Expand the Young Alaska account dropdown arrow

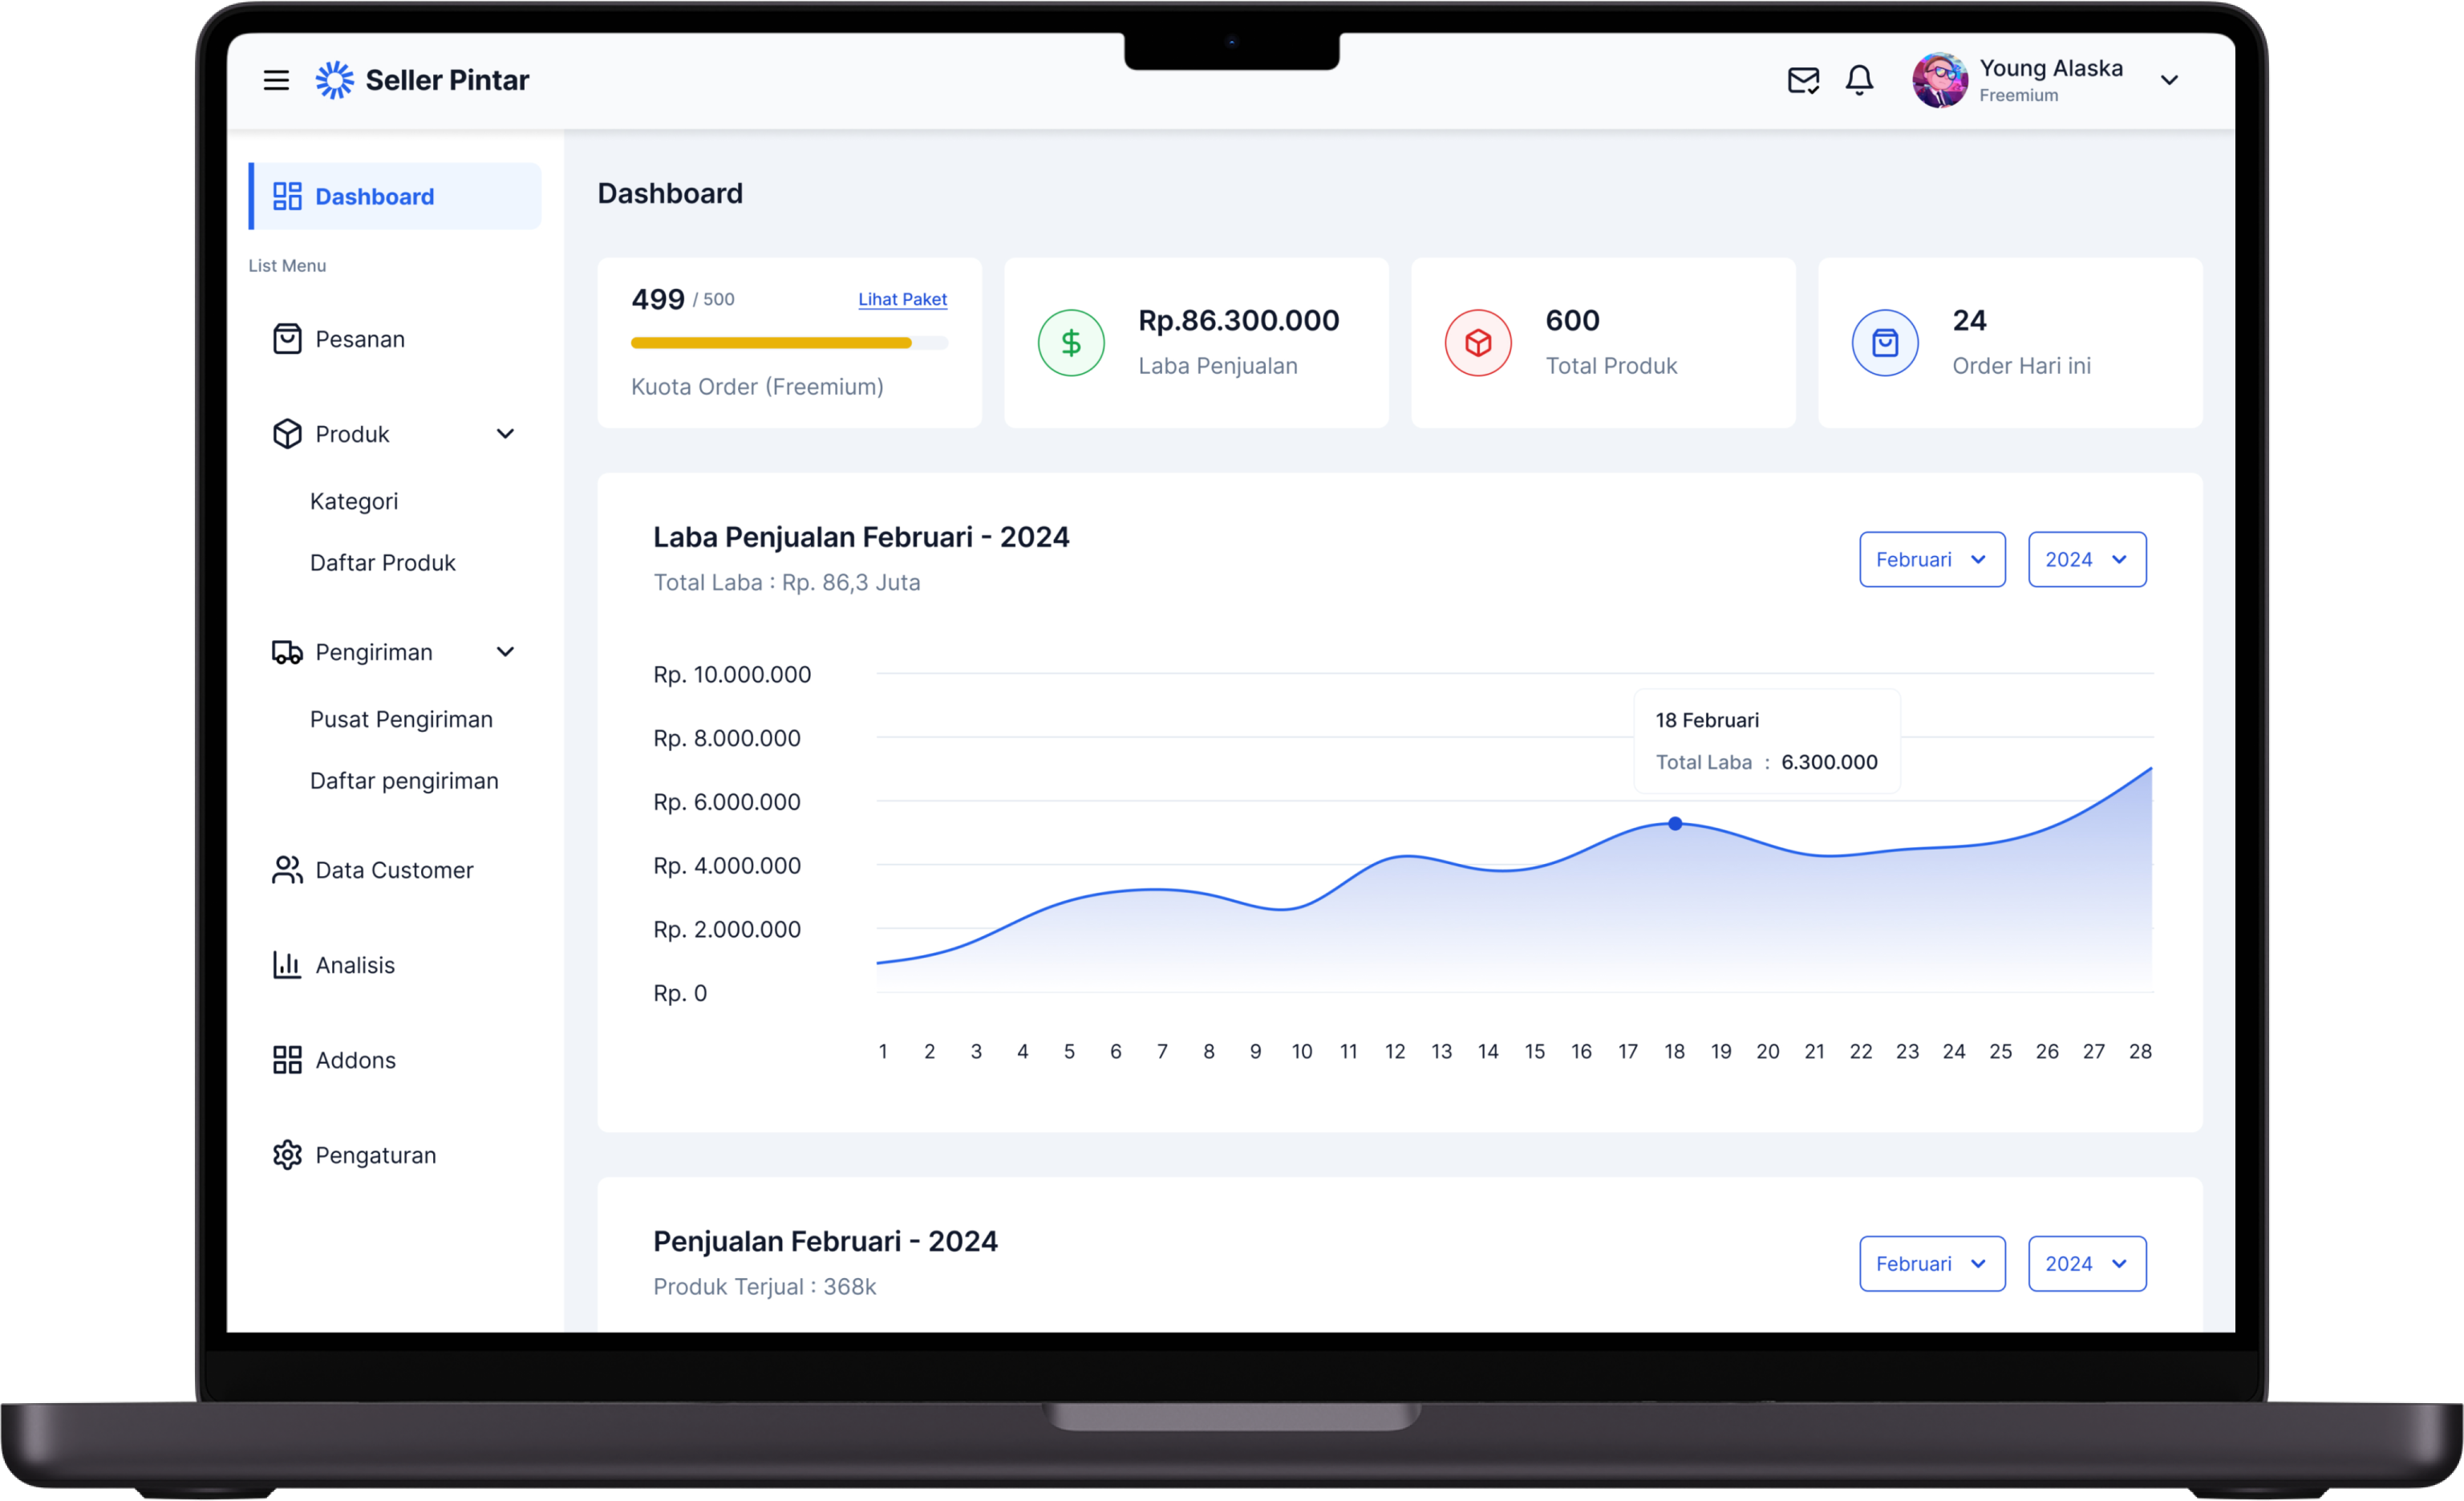2169,80
